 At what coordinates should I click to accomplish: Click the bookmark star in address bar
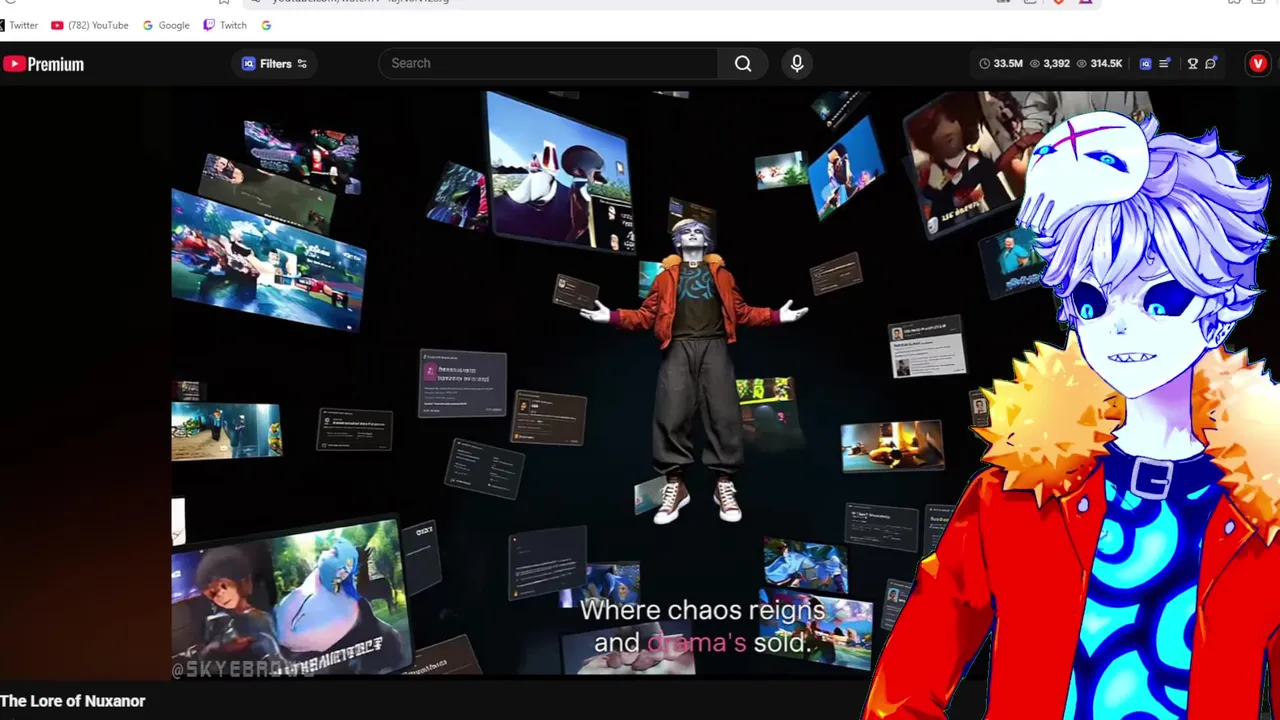pyautogui.click(x=224, y=2)
